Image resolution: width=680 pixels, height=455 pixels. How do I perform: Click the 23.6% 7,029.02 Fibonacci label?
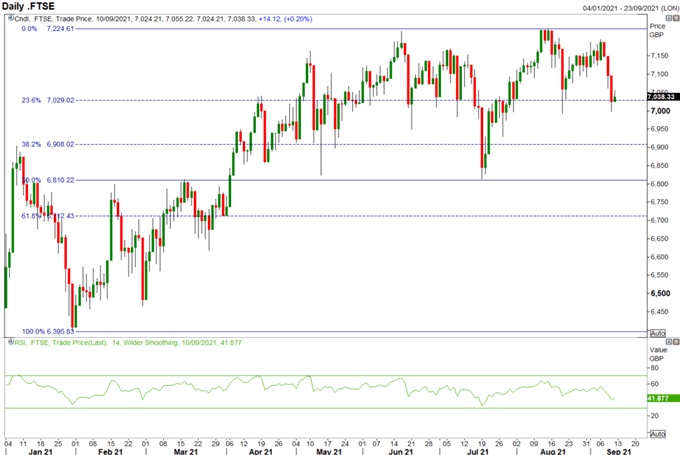pos(48,100)
